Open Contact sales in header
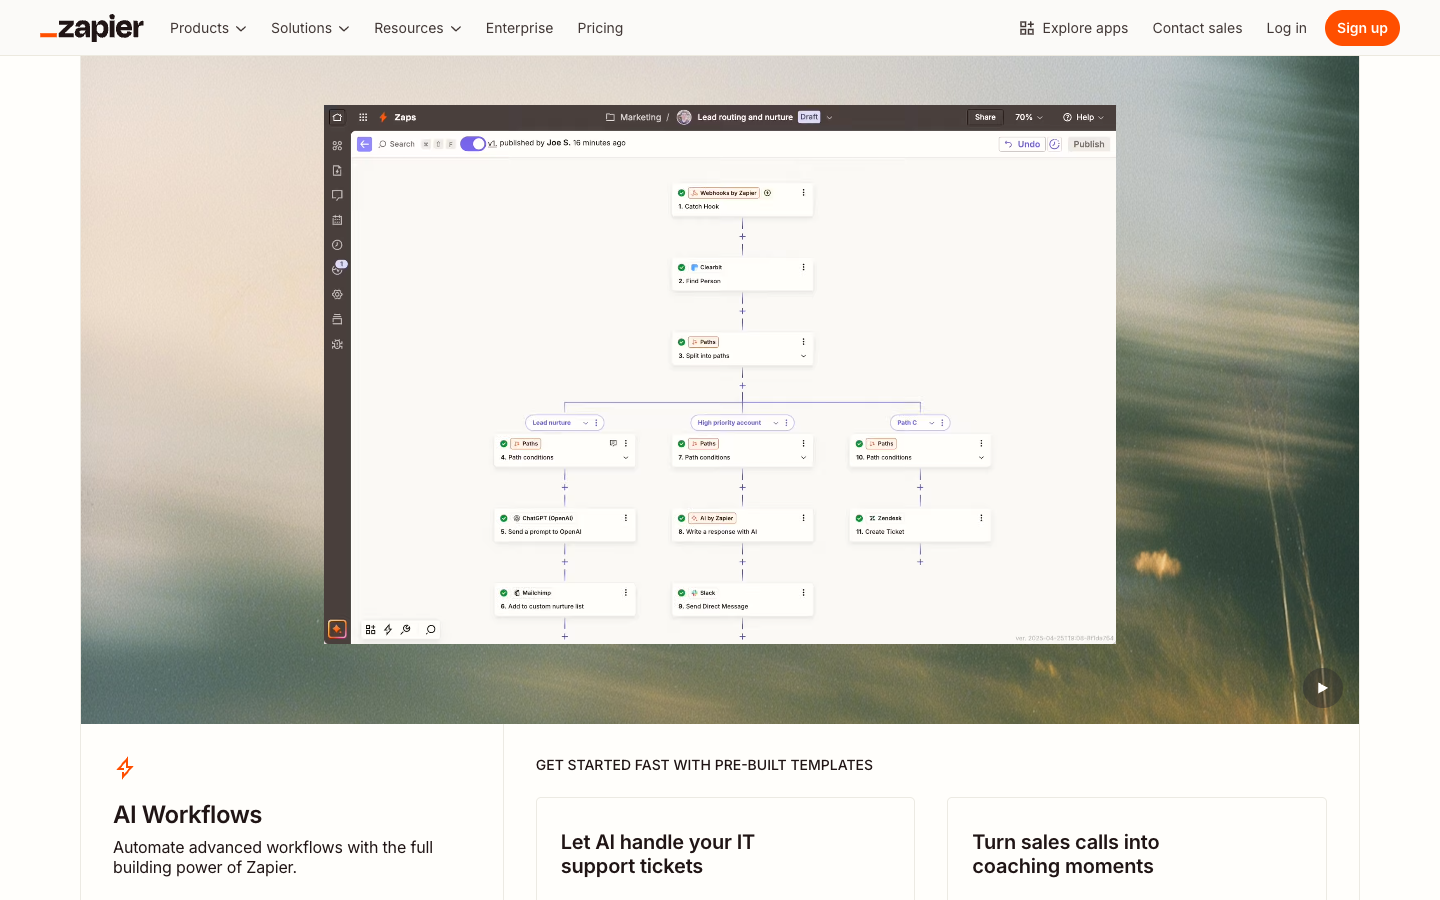 pyautogui.click(x=1197, y=28)
